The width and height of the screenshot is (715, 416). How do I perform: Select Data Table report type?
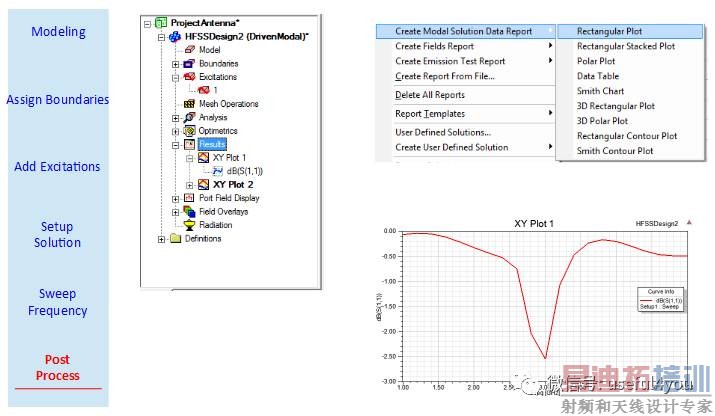click(x=631, y=76)
